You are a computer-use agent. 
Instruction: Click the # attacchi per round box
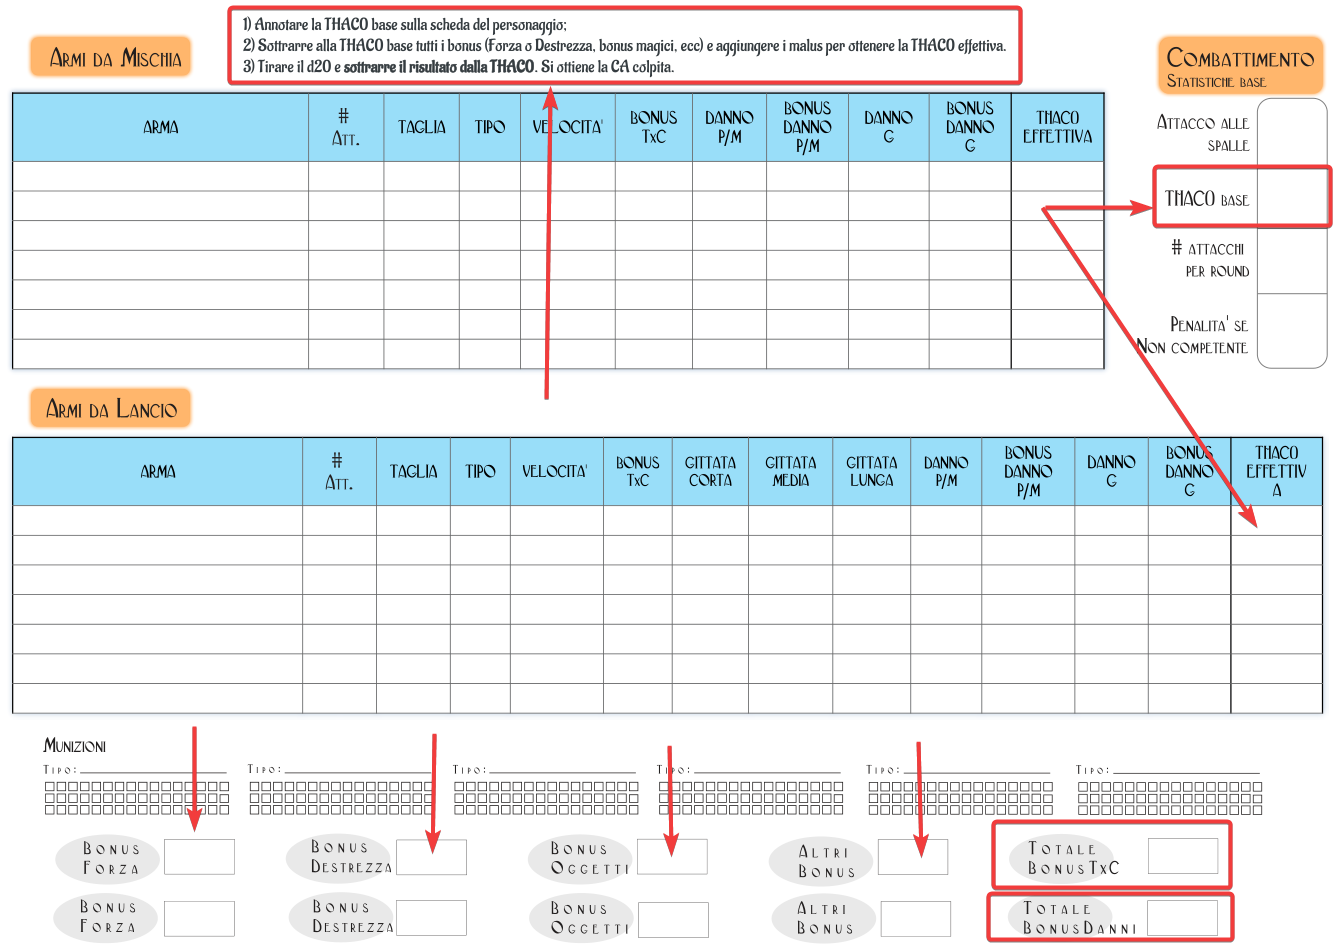pos(1291,260)
